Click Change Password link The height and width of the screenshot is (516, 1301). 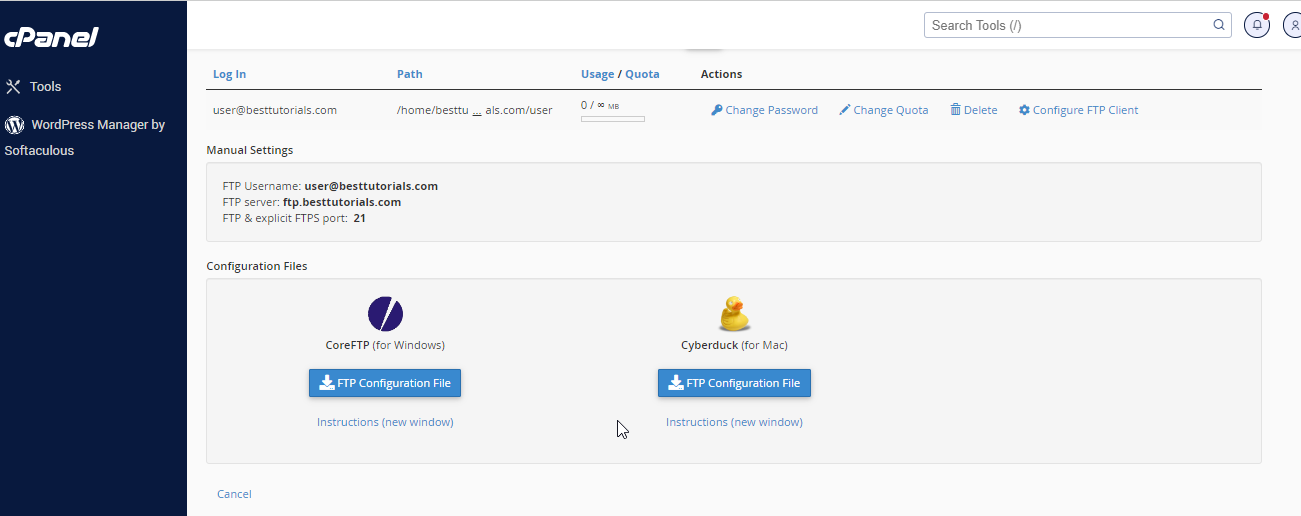(x=771, y=110)
